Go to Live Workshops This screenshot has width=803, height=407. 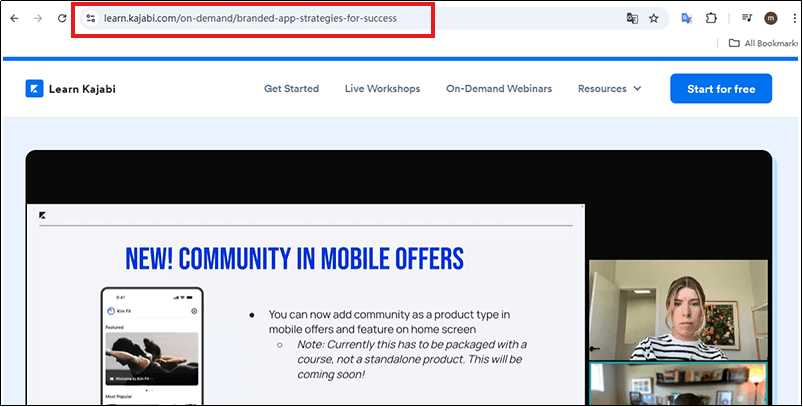(382, 88)
